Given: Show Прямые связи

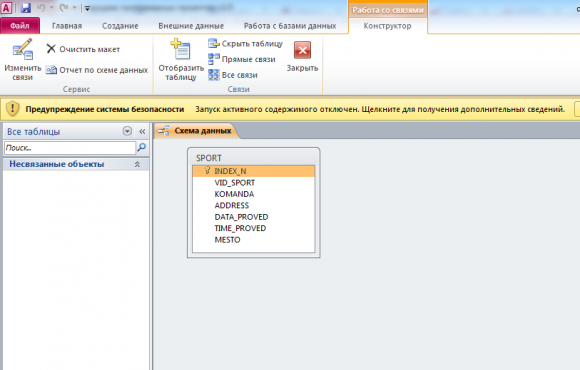Looking at the screenshot, I should coord(242,59).
